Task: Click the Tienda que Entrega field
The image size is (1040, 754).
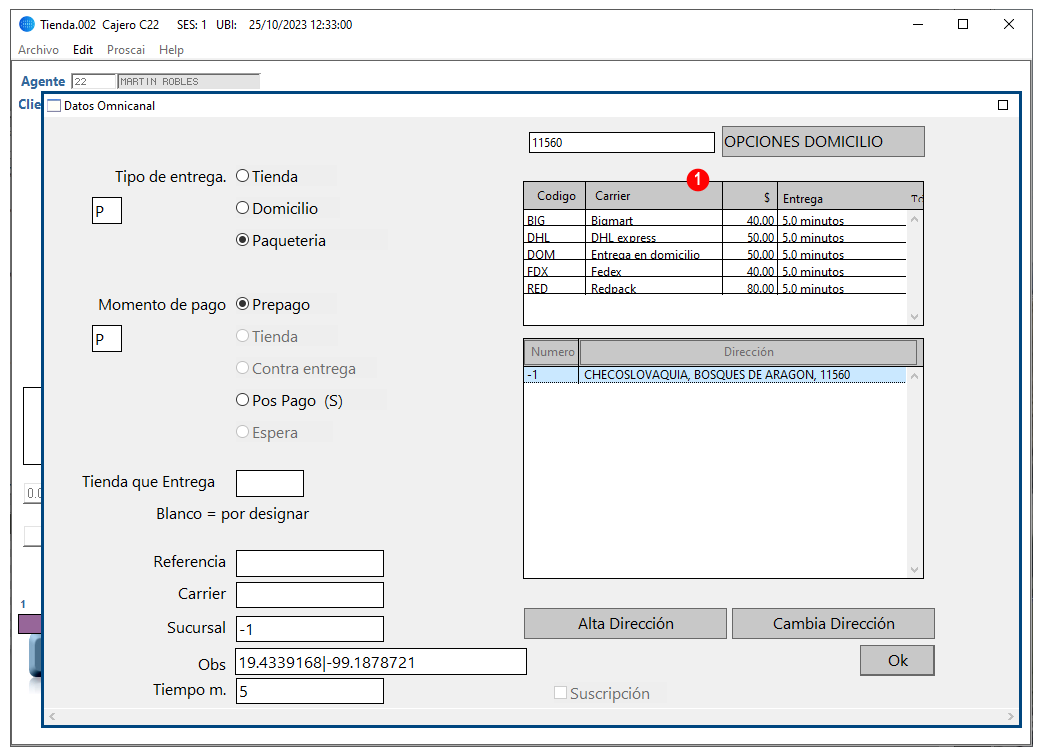Action: pyautogui.click(x=270, y=483)
